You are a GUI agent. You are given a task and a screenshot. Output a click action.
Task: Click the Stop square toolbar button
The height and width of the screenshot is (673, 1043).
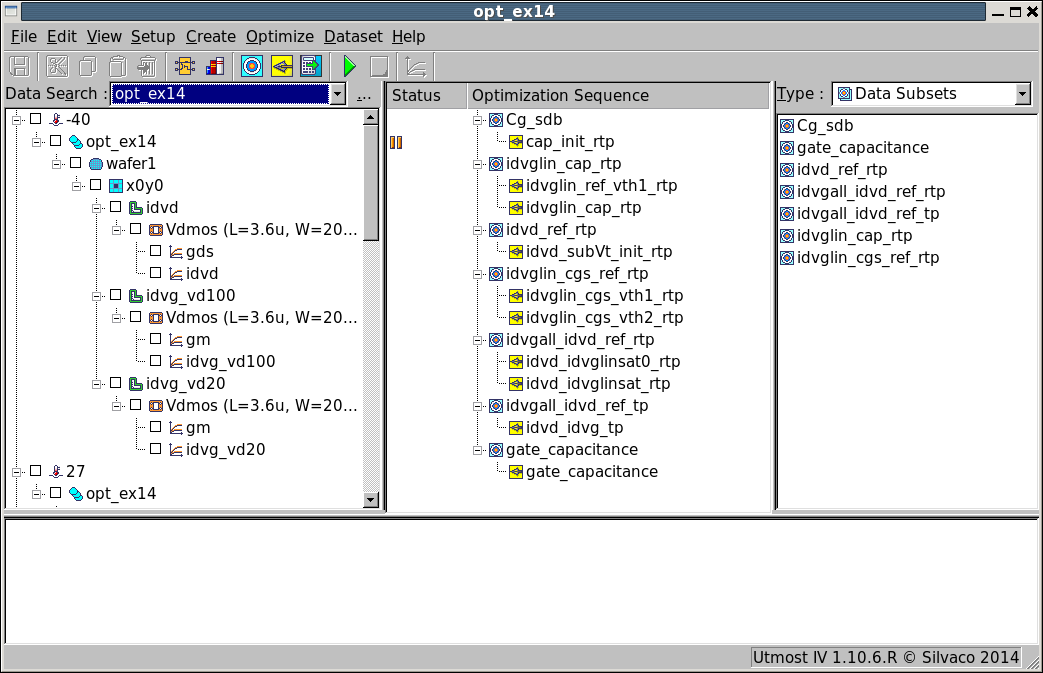point(379,67)
